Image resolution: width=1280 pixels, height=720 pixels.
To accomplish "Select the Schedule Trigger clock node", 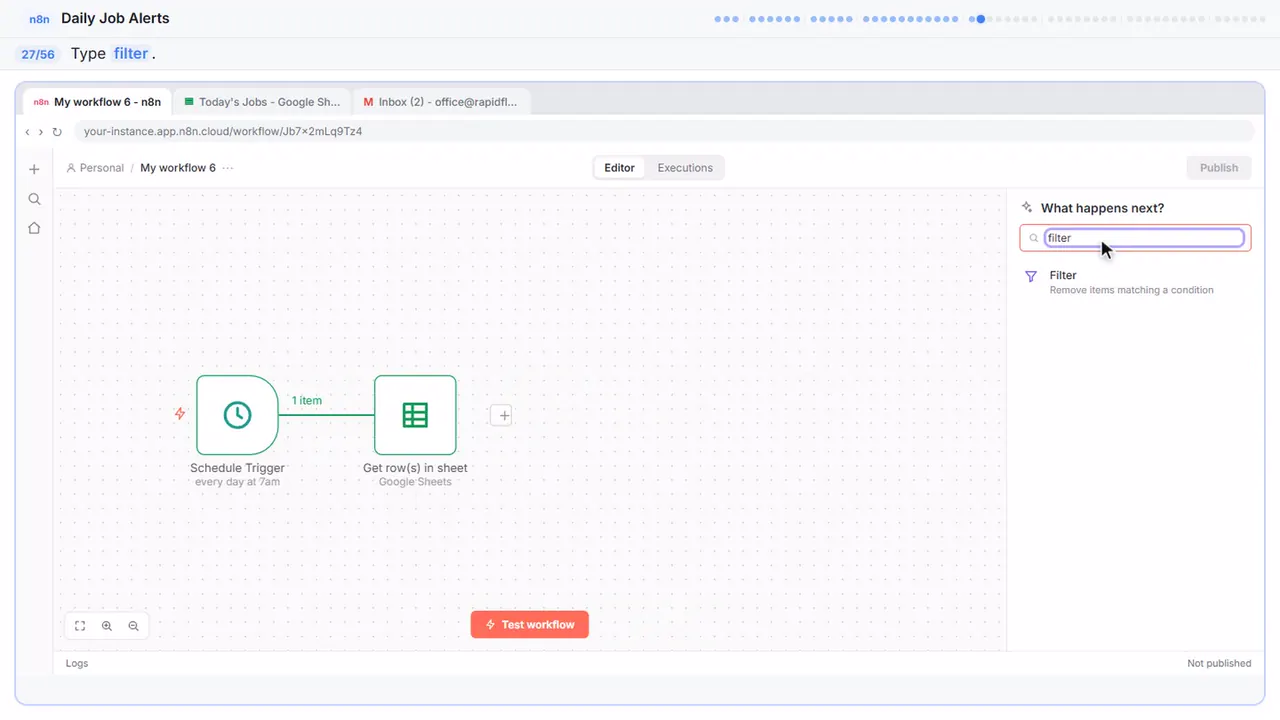I will tap(237, 415).
